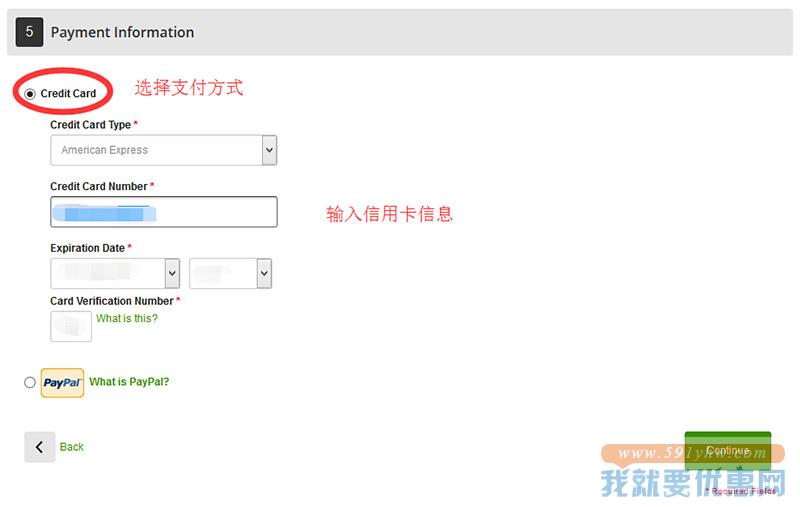
Task: Click the 'Credit Card Type' label
Action: [x=90, y=124]
